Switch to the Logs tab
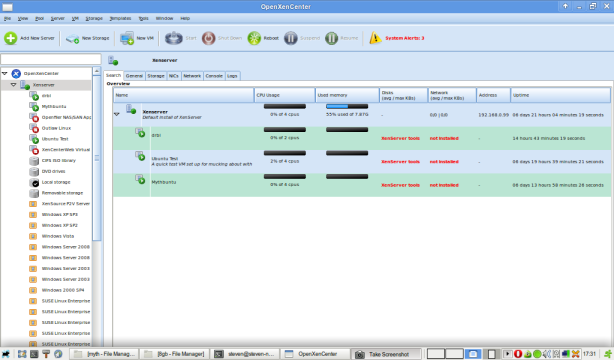 (x=232, y=76)
